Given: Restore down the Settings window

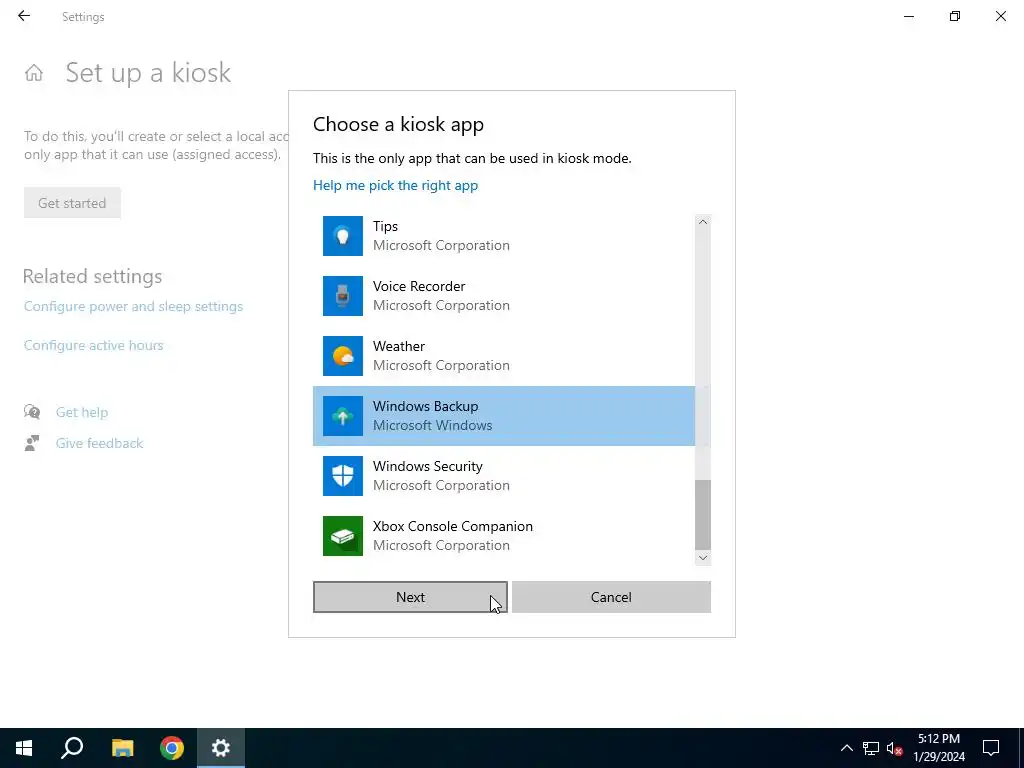Looking at the screenshot, I should pos(955,16).
